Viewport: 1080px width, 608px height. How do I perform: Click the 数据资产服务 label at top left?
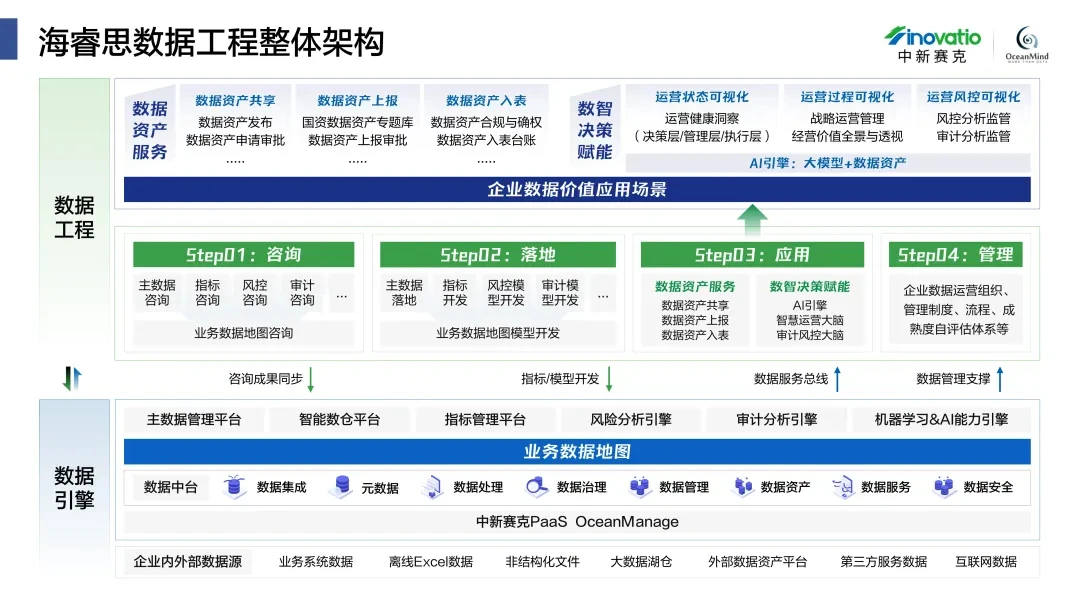pyautogui.click(x=150, y=130)
